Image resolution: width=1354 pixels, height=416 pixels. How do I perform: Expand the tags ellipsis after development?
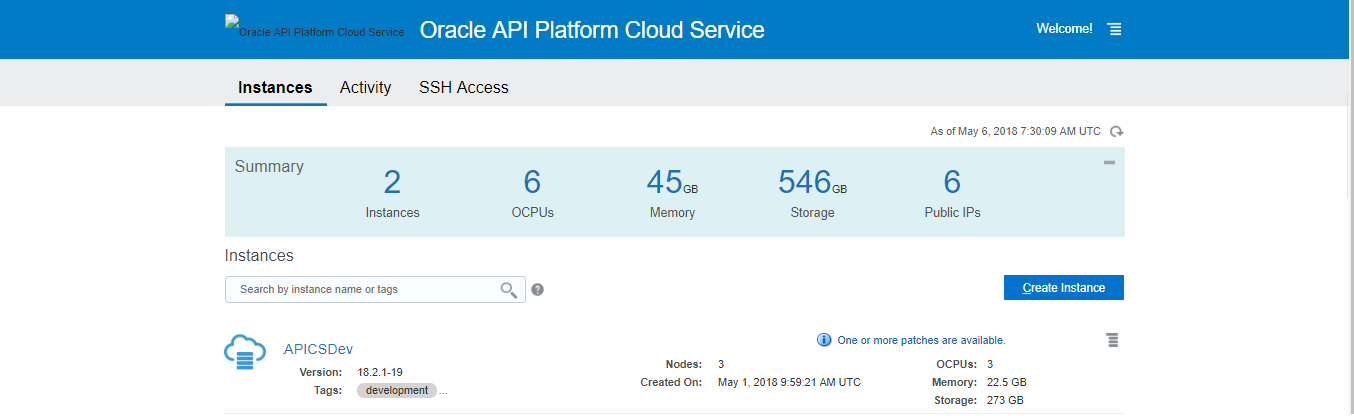(443, 391)
